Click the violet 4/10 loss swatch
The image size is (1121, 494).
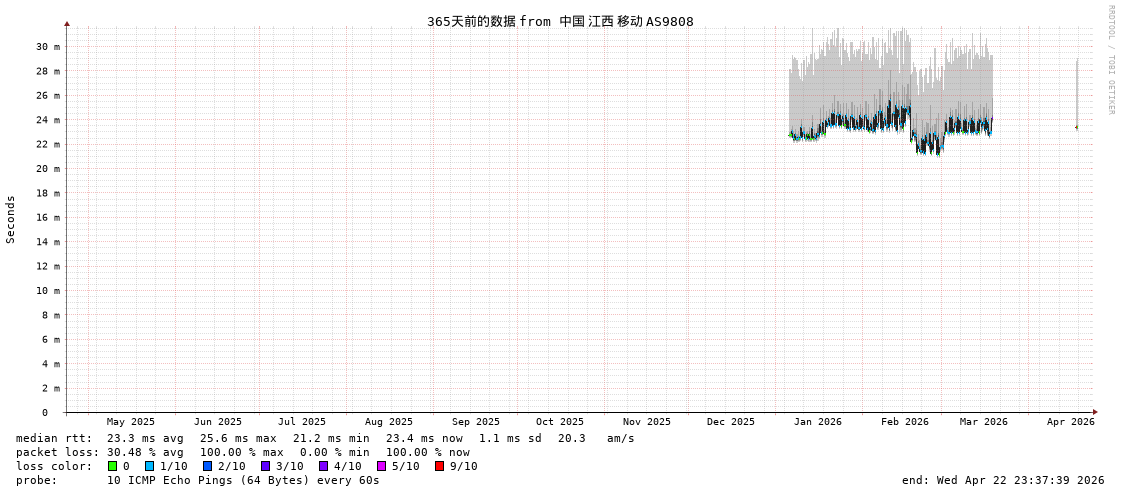click(323, 466)
